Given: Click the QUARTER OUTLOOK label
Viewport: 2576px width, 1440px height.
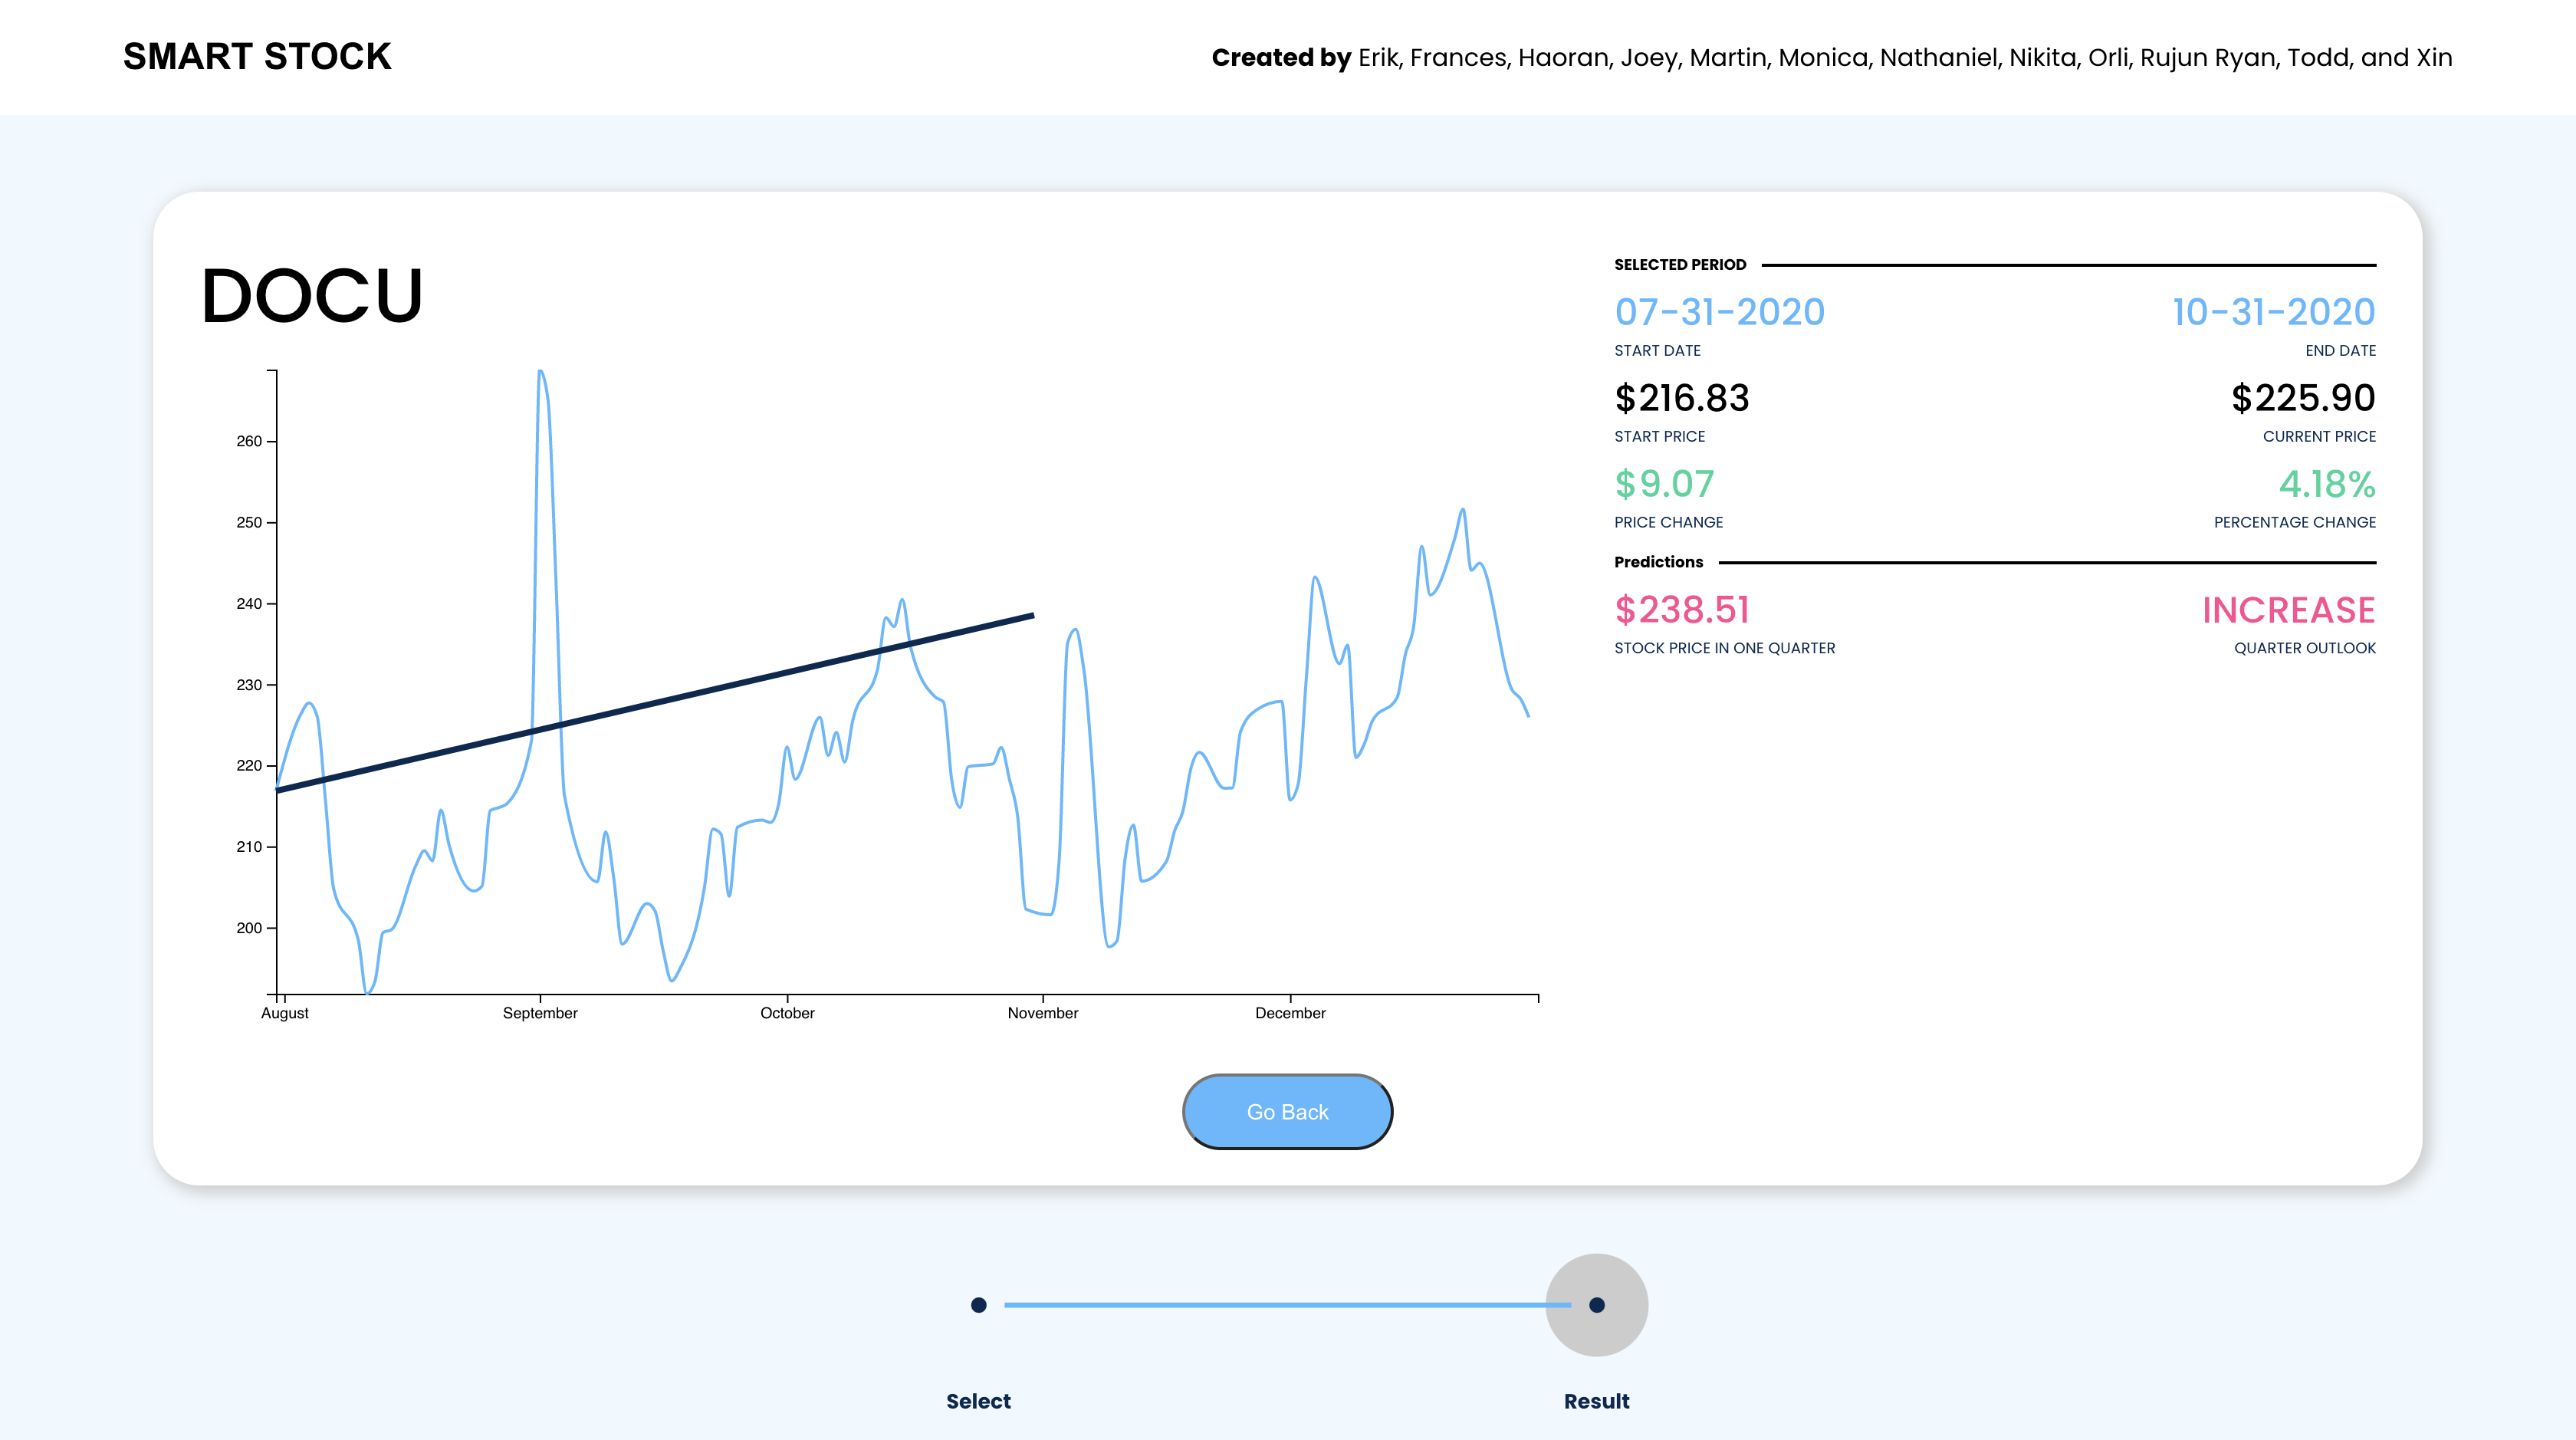Looking at the screenshot, I should (2305, 648).
